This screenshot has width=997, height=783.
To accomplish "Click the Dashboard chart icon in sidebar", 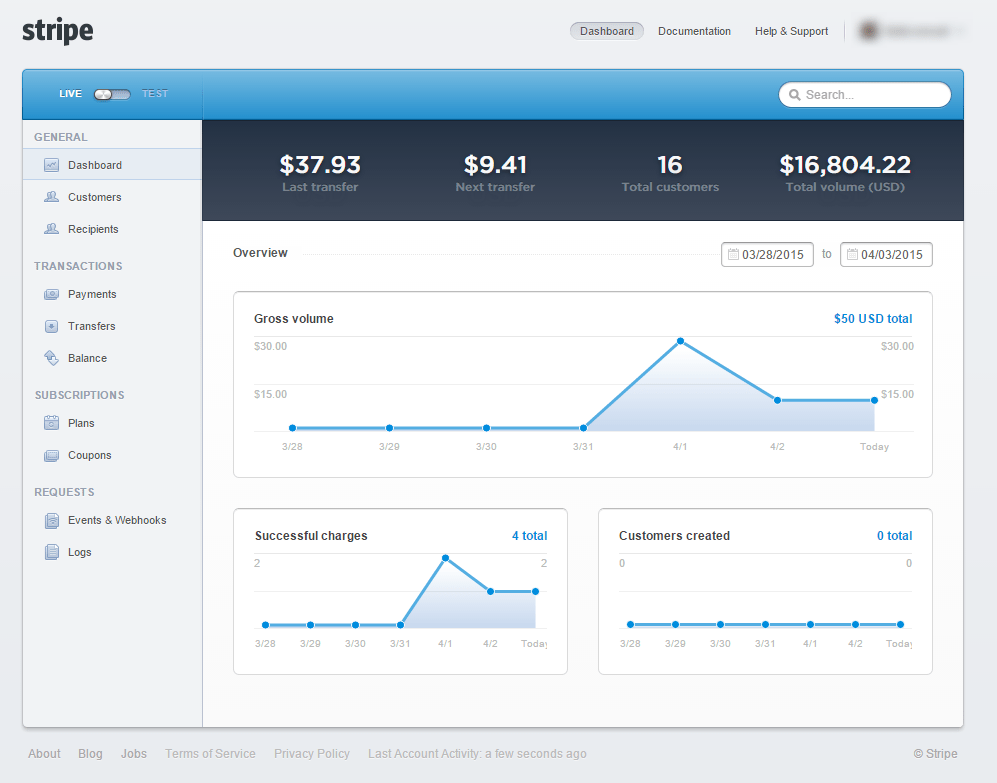I will [x=52, y=165].
